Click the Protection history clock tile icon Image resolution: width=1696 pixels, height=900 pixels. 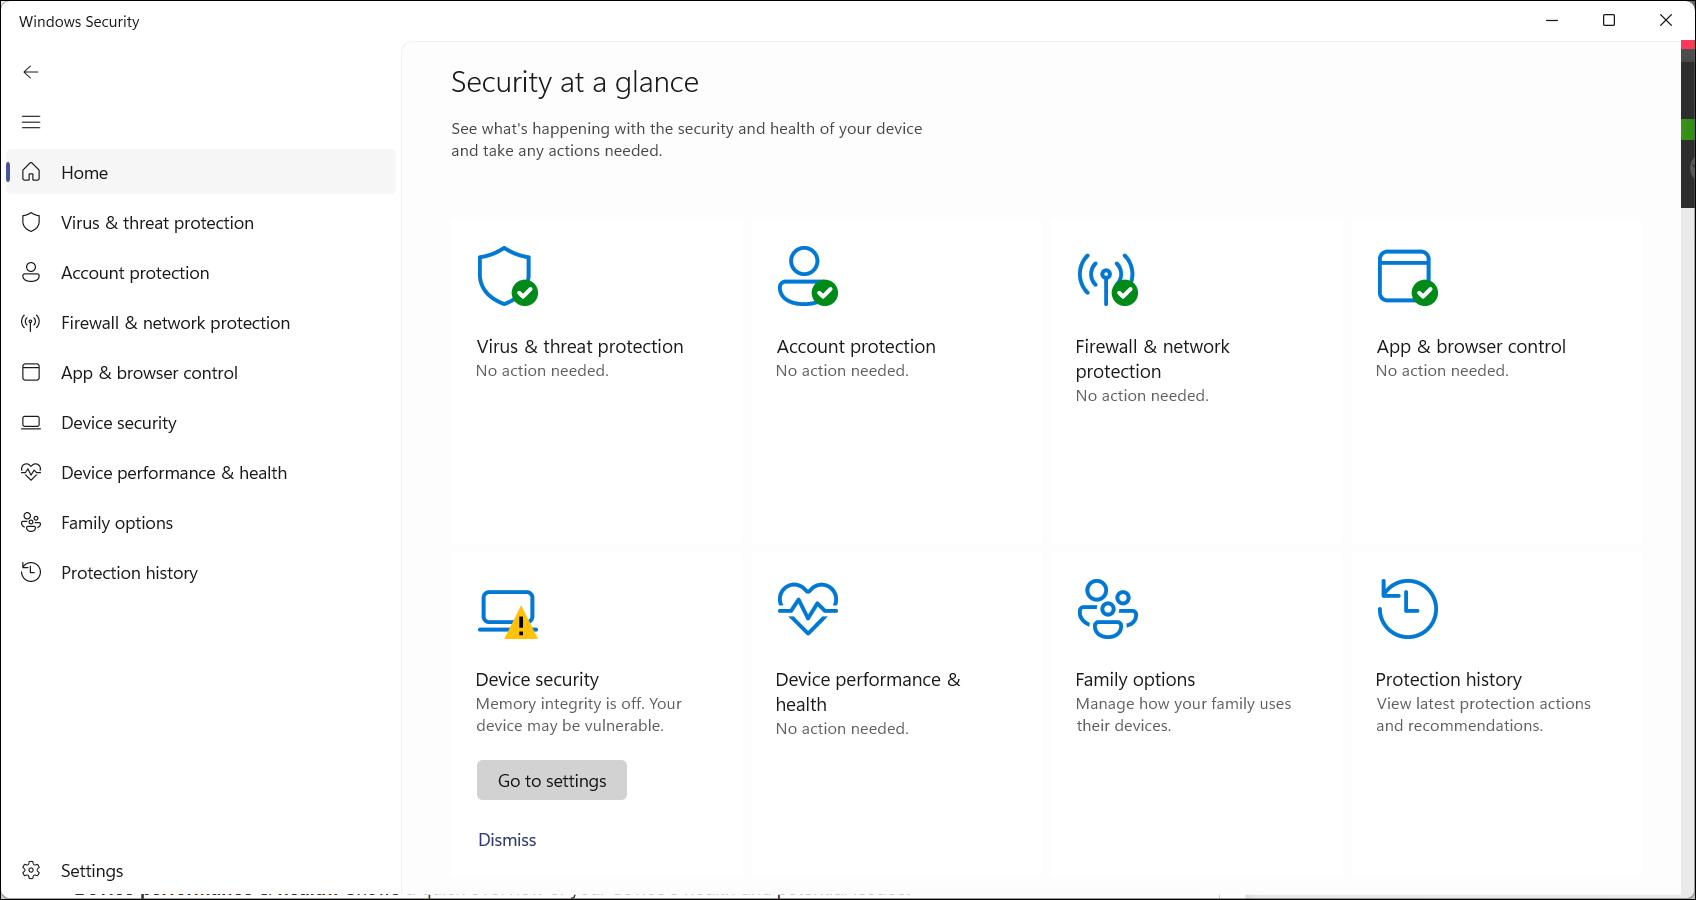(x=1407, y=608)
